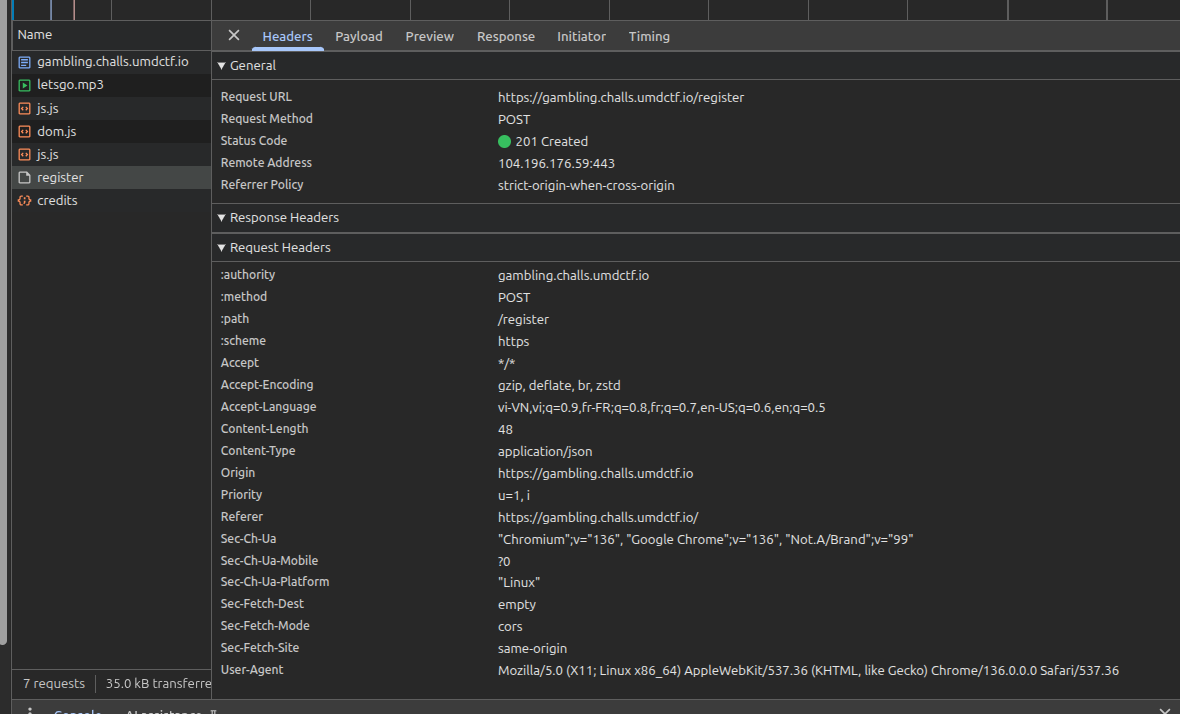View the Timing tab

click(649, 36)
